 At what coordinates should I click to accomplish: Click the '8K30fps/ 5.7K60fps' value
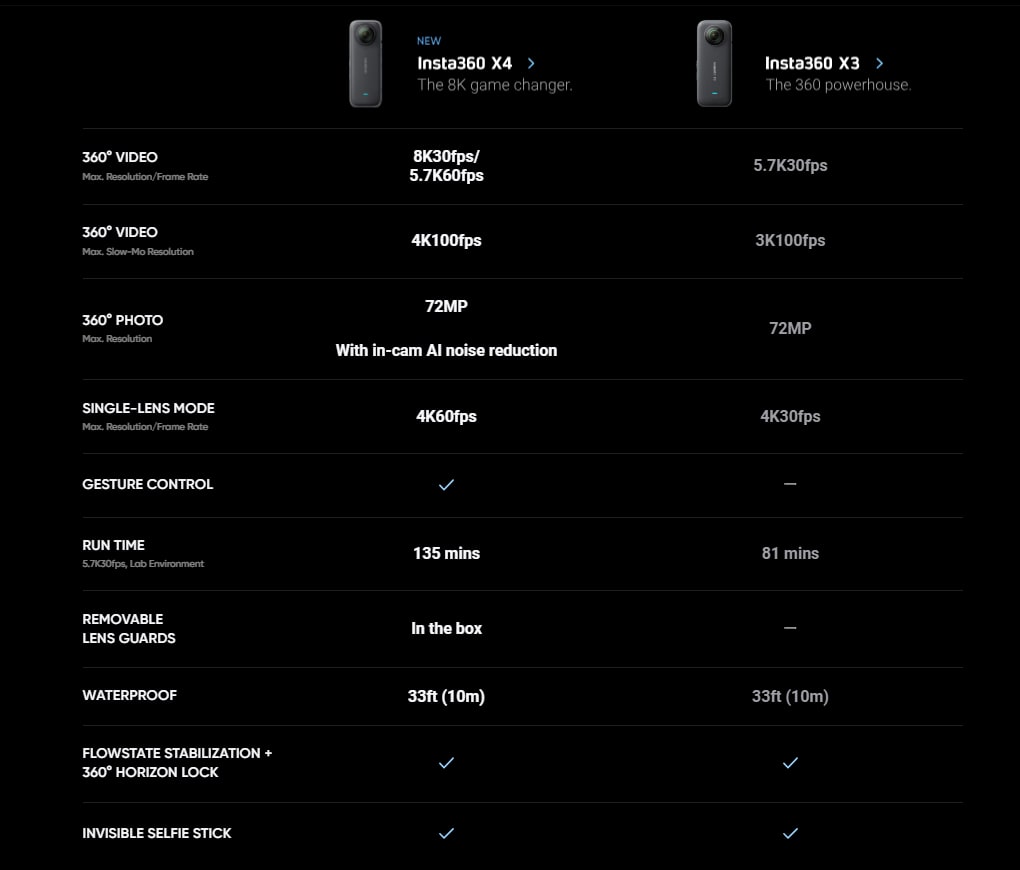coord(446,166)
